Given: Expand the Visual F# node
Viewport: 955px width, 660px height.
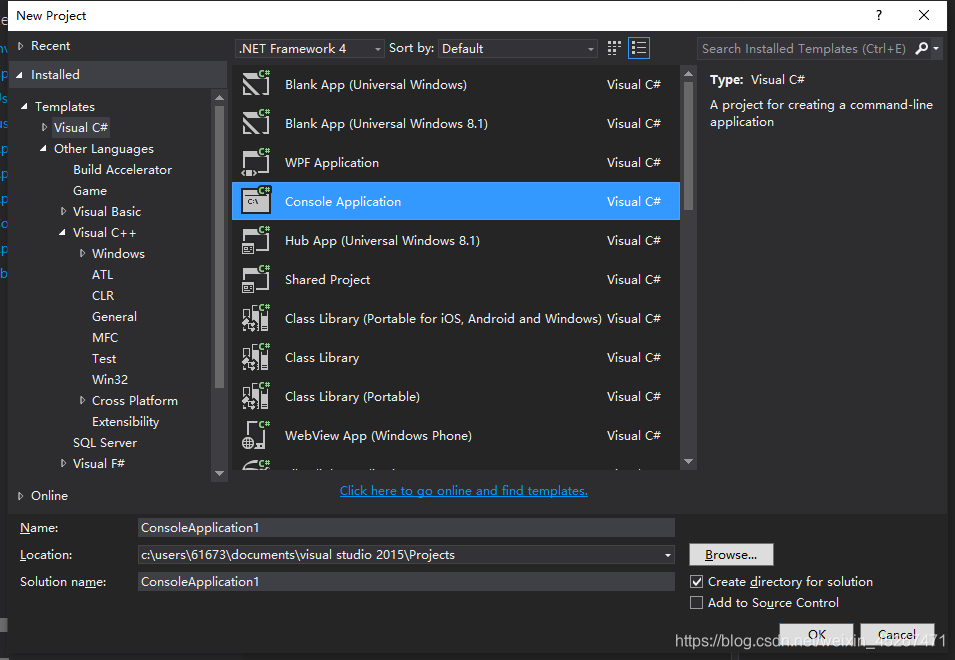Looking at the screenshot, I should (x=63, y=463).
